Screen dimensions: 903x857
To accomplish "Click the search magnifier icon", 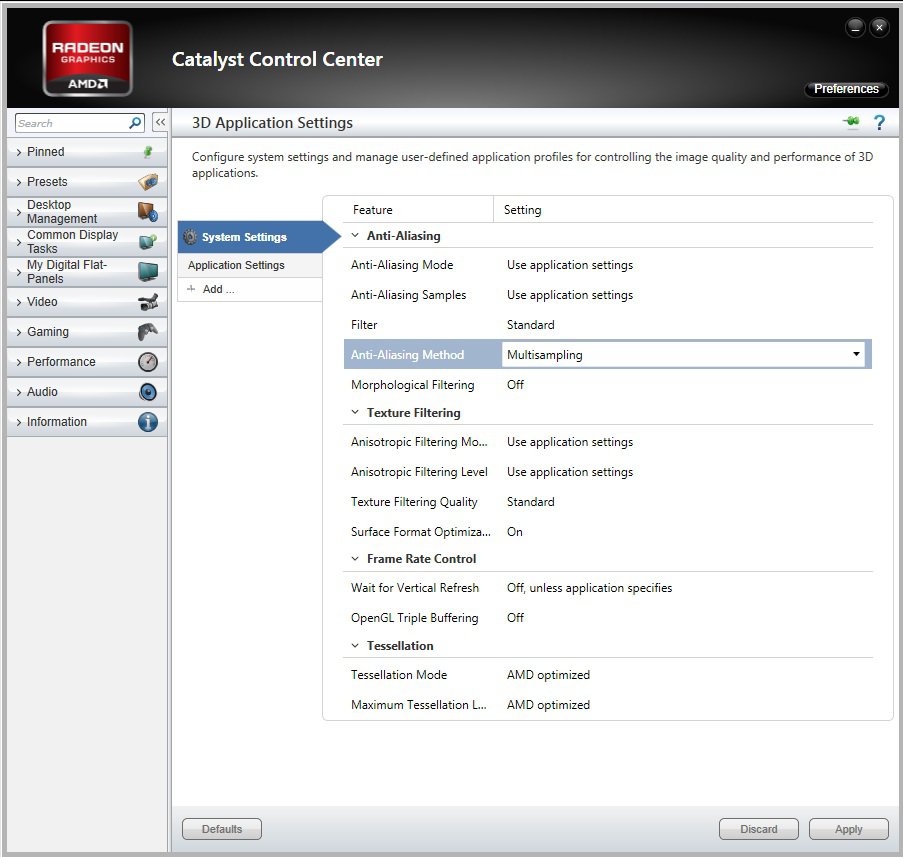I will pos(135,123).
